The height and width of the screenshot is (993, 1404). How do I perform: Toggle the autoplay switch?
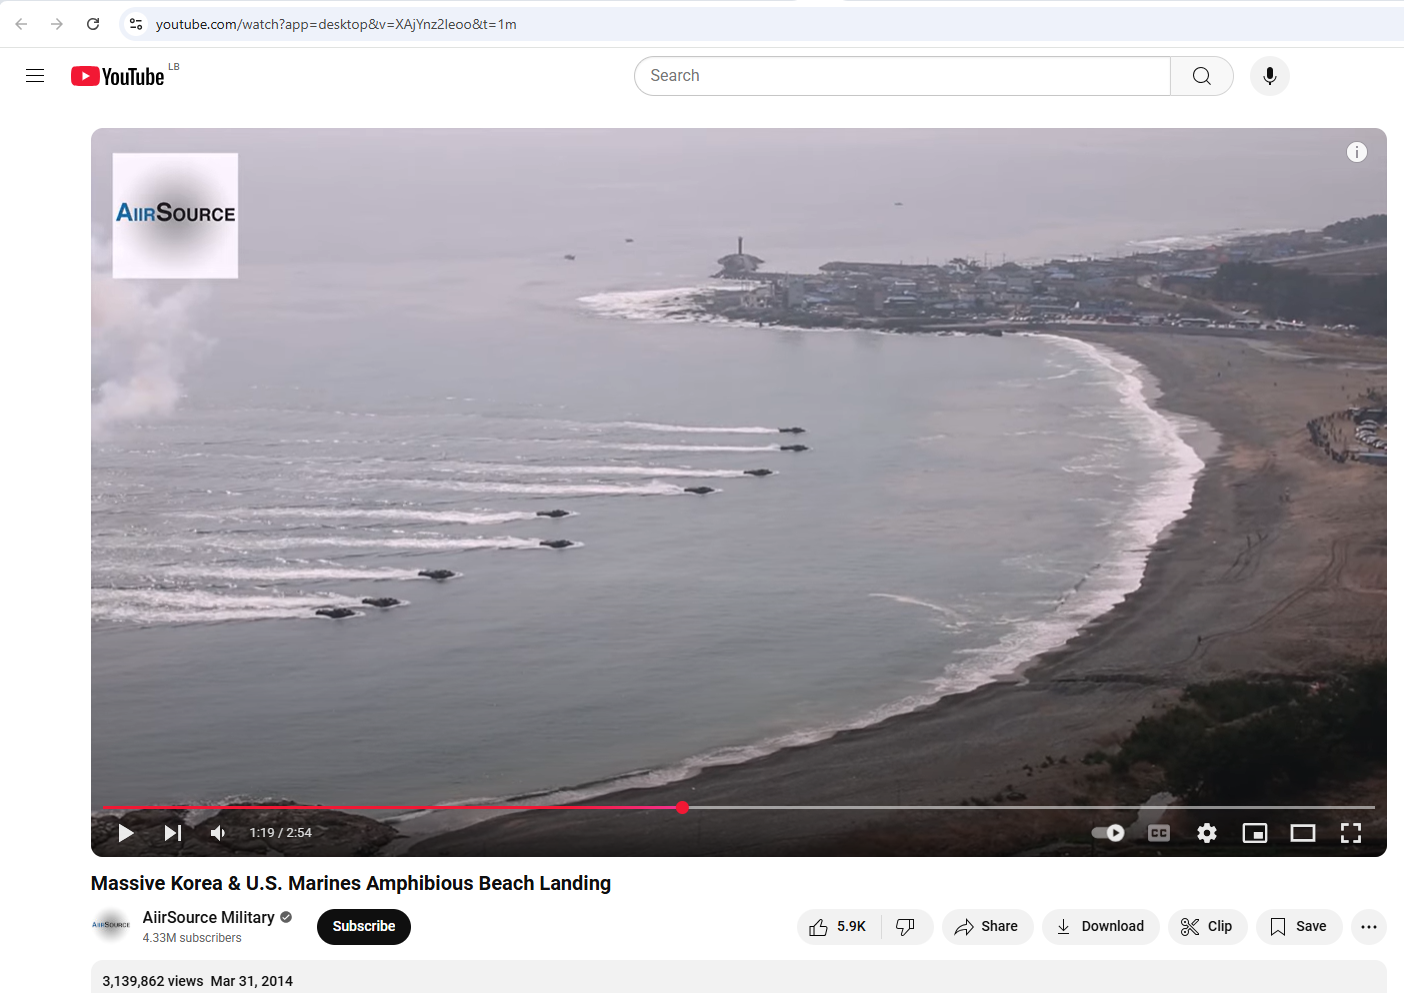pos(1108,833)
